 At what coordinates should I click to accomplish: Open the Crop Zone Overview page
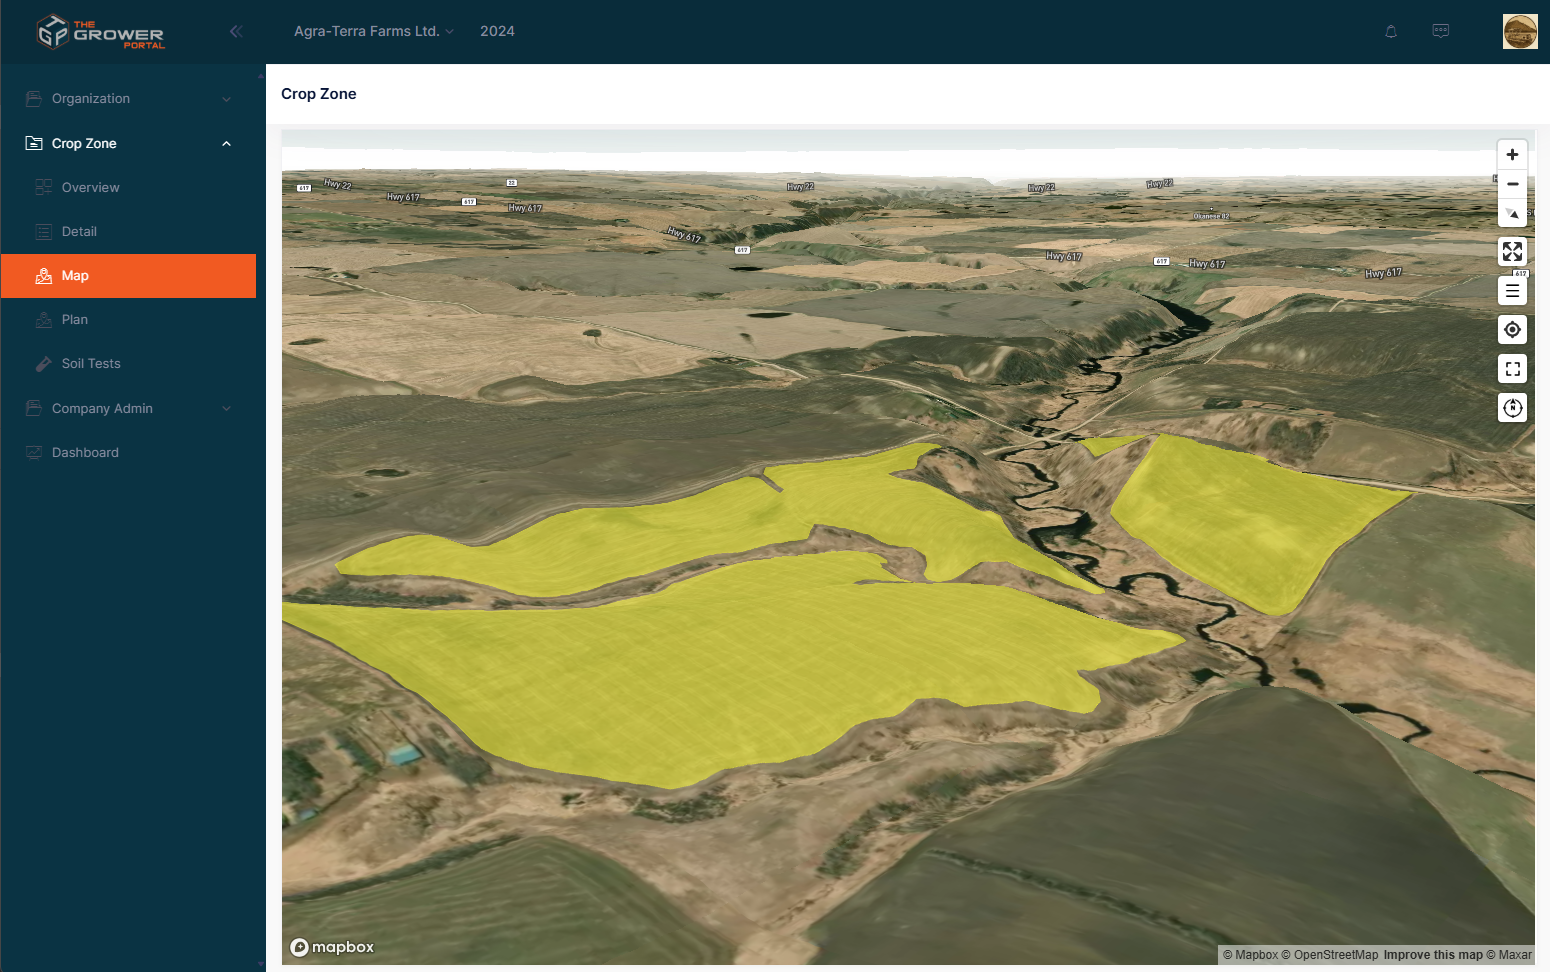(90, 188)
